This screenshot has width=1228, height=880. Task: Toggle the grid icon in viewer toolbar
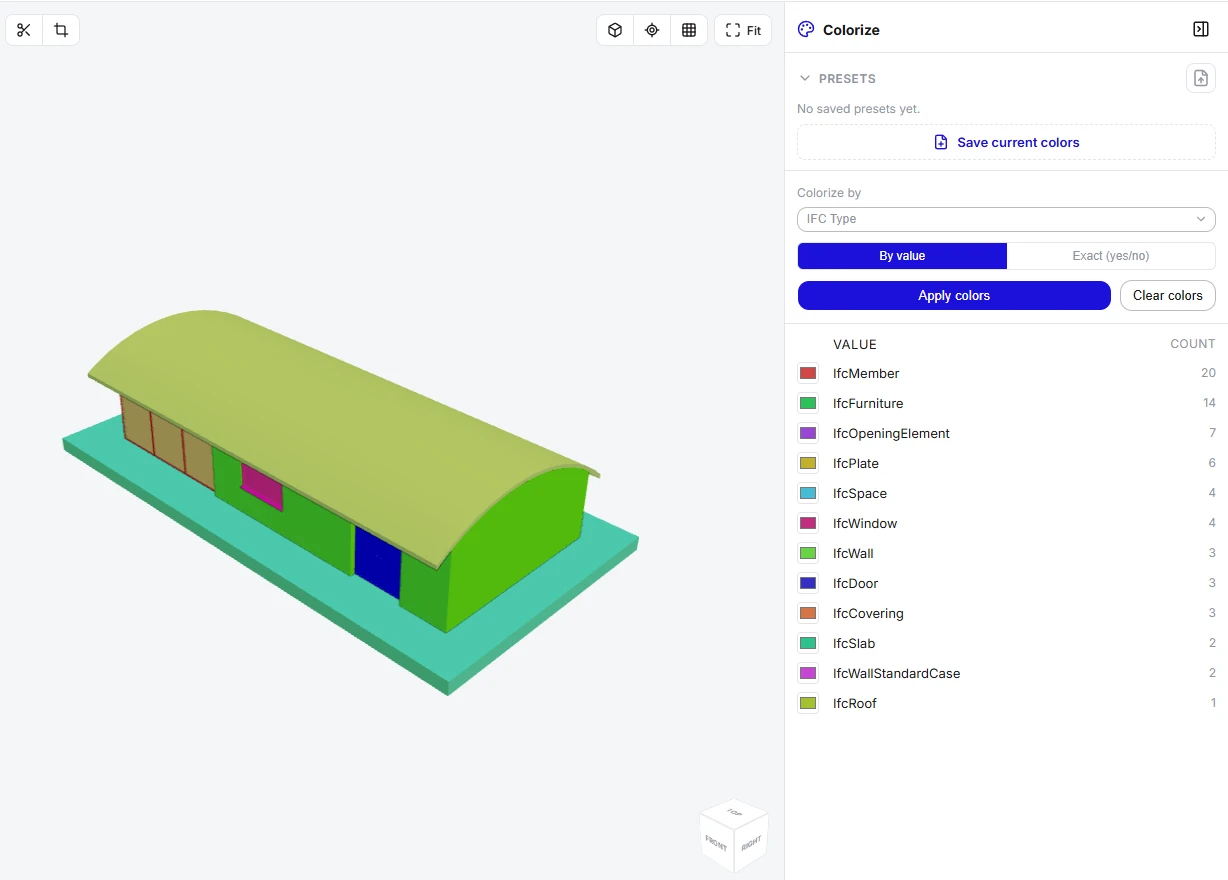coord(689,30)
